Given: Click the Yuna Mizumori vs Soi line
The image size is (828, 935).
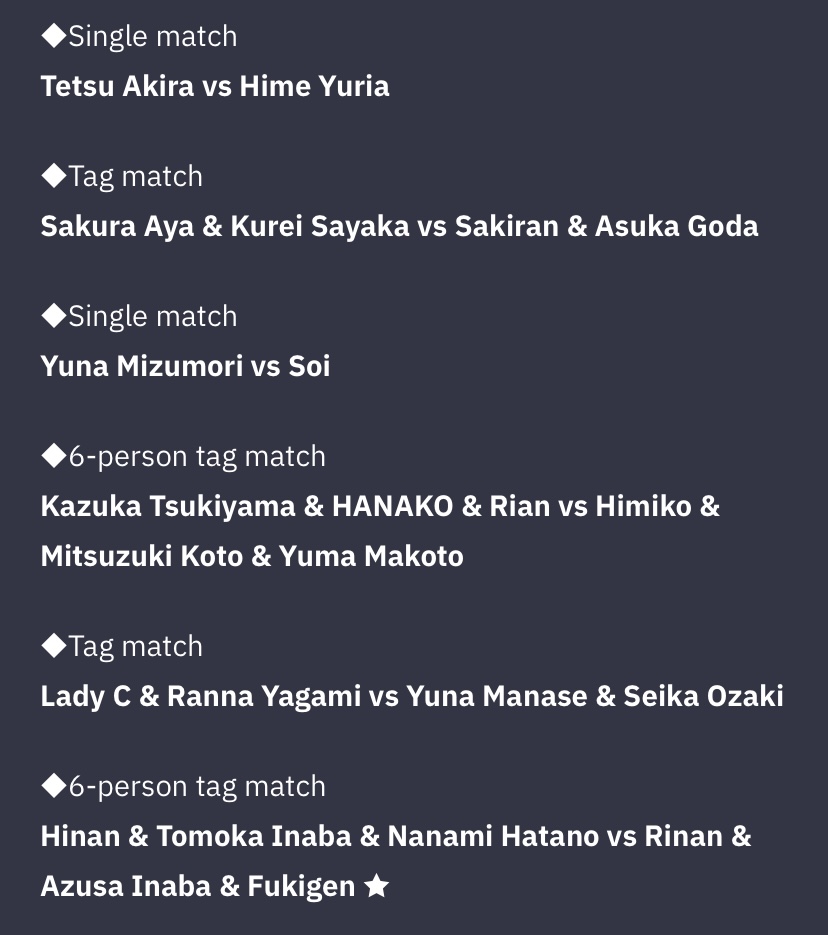Looking at the screenshot, I should click(x=185, y=366).
